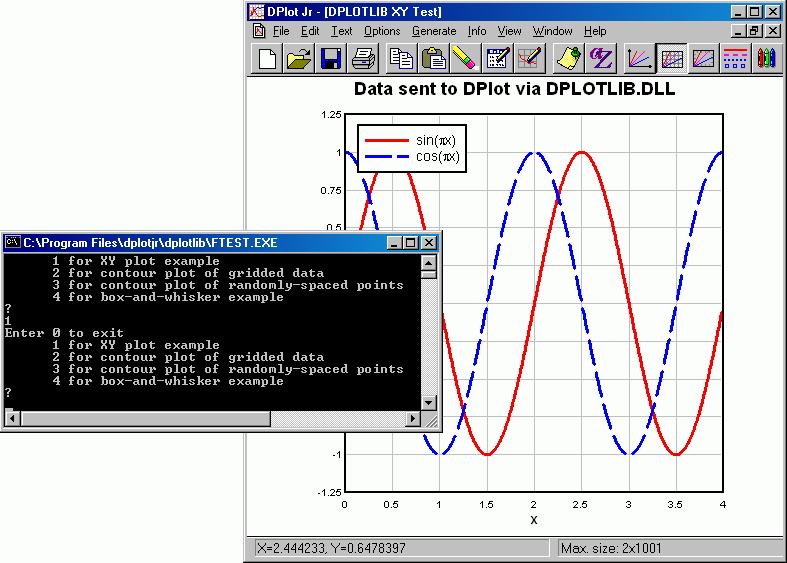The width and height of the screenshot is (787, 563).
Task: Open line and symbol styles icon
Action: [x=735, y=58]
